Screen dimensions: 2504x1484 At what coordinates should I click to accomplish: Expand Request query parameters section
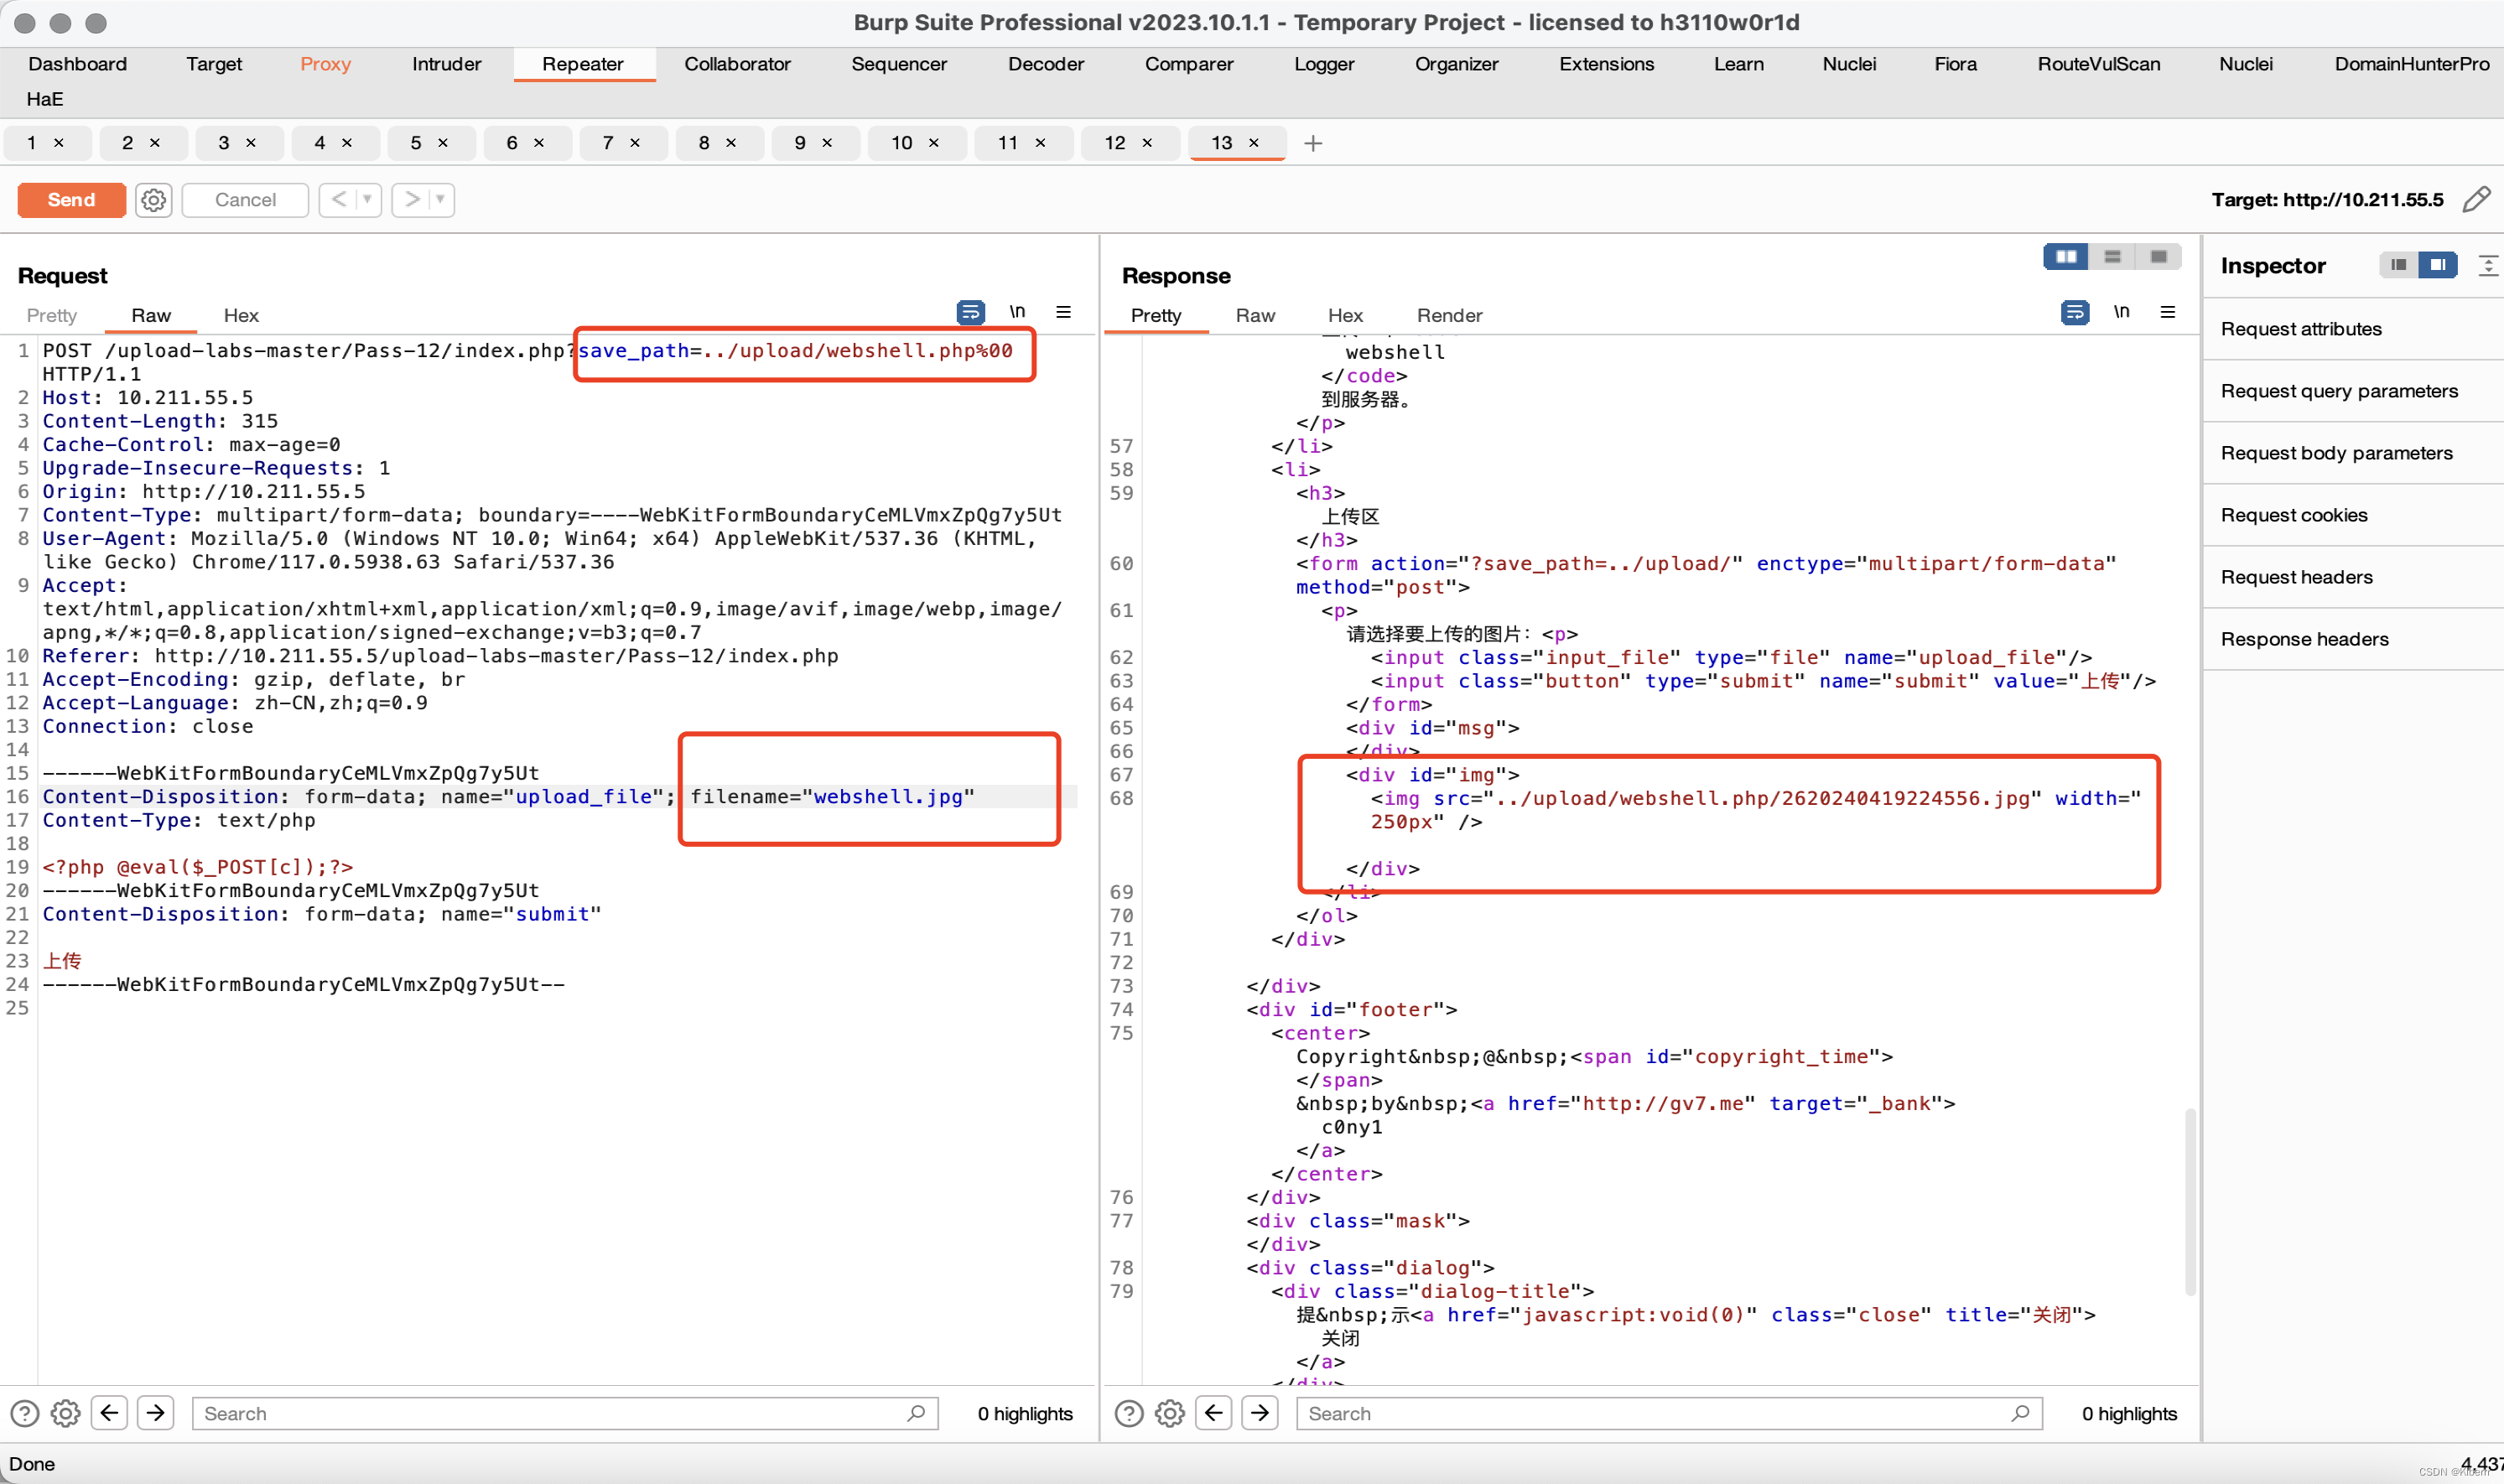(x=2339, y=391)
